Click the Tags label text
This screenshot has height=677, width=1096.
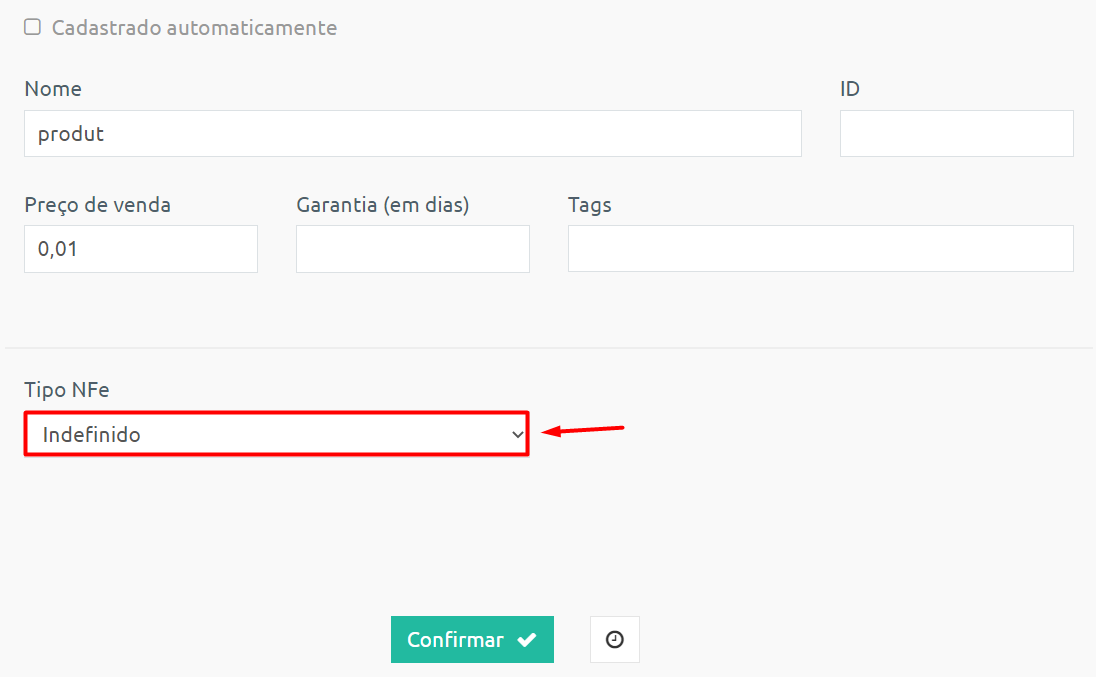590,205
